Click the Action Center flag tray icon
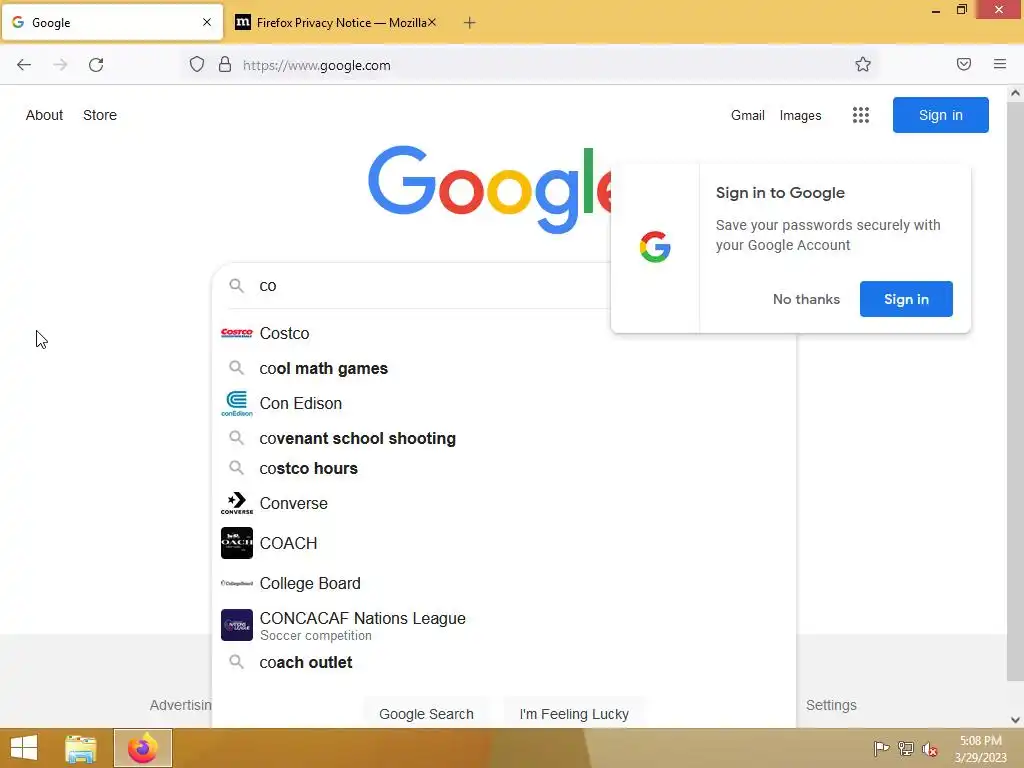This screenshot has height=768, width=1024. [x=881, y=748]
